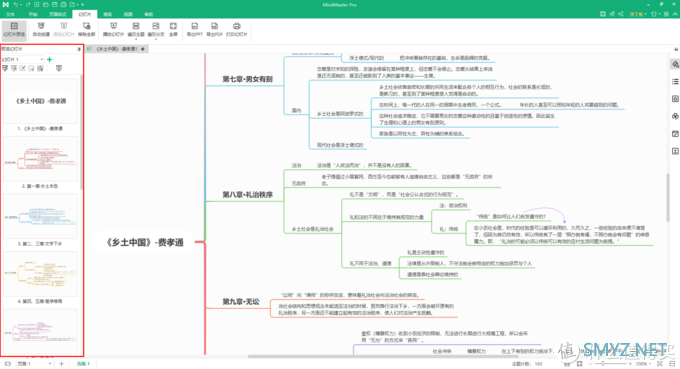Switch to the 开始 ribbon tab
This screenshot has width=680, height=369.
(33, 14)
